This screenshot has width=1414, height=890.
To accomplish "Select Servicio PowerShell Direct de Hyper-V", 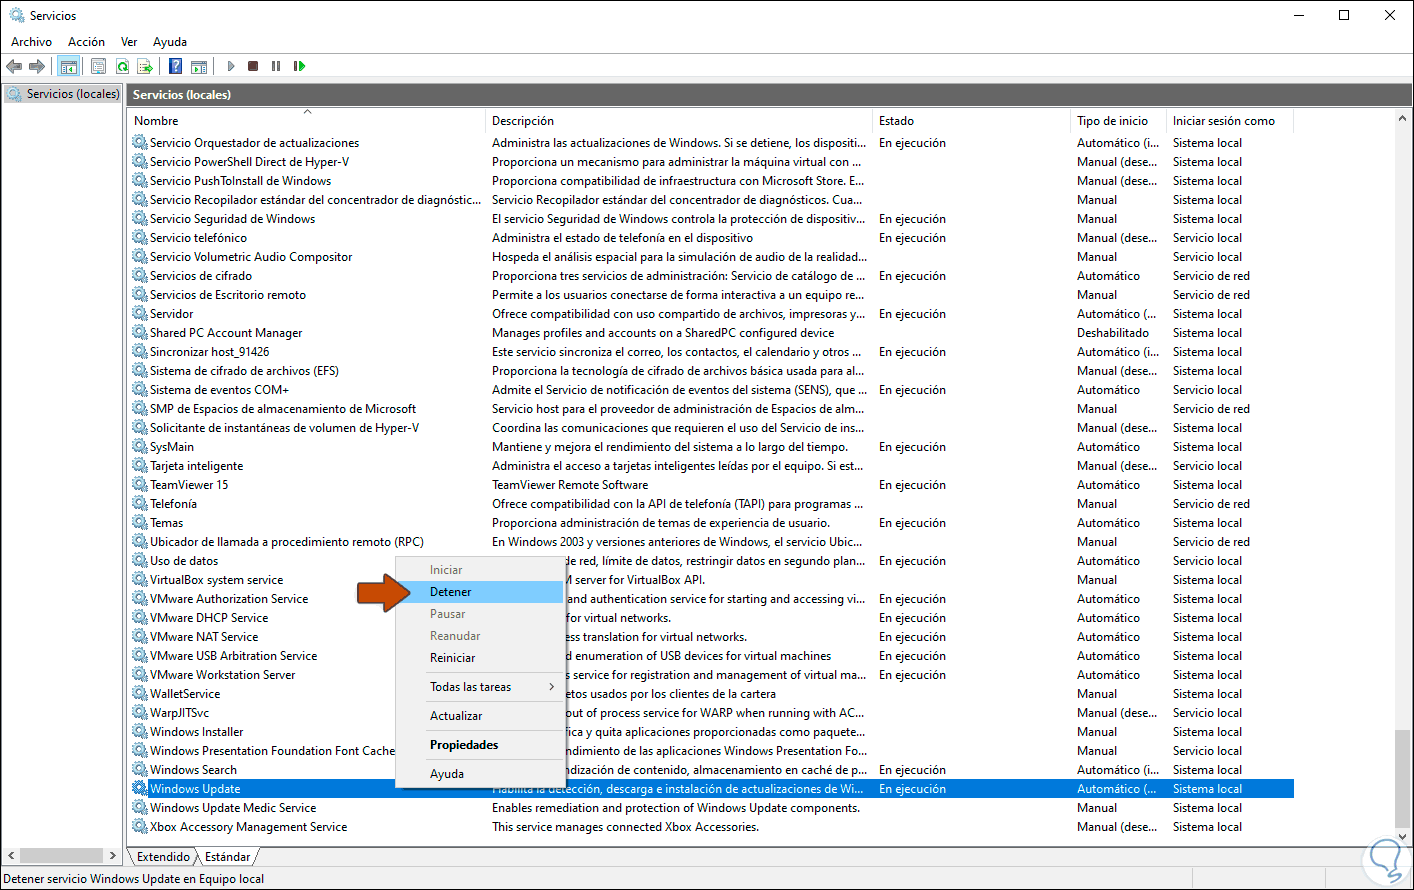I will (x=249, y=162).
